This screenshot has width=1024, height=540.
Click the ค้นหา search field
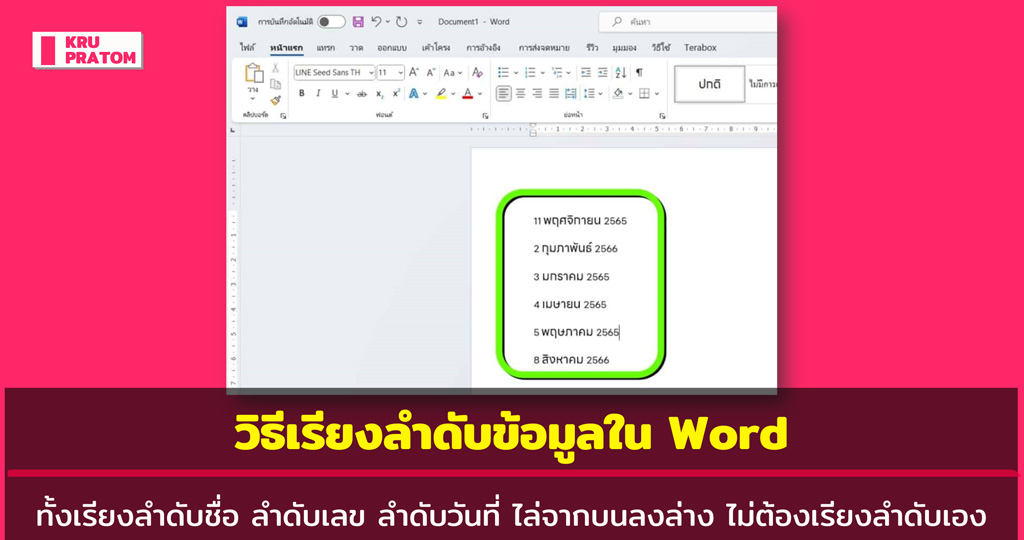point(688,22)
